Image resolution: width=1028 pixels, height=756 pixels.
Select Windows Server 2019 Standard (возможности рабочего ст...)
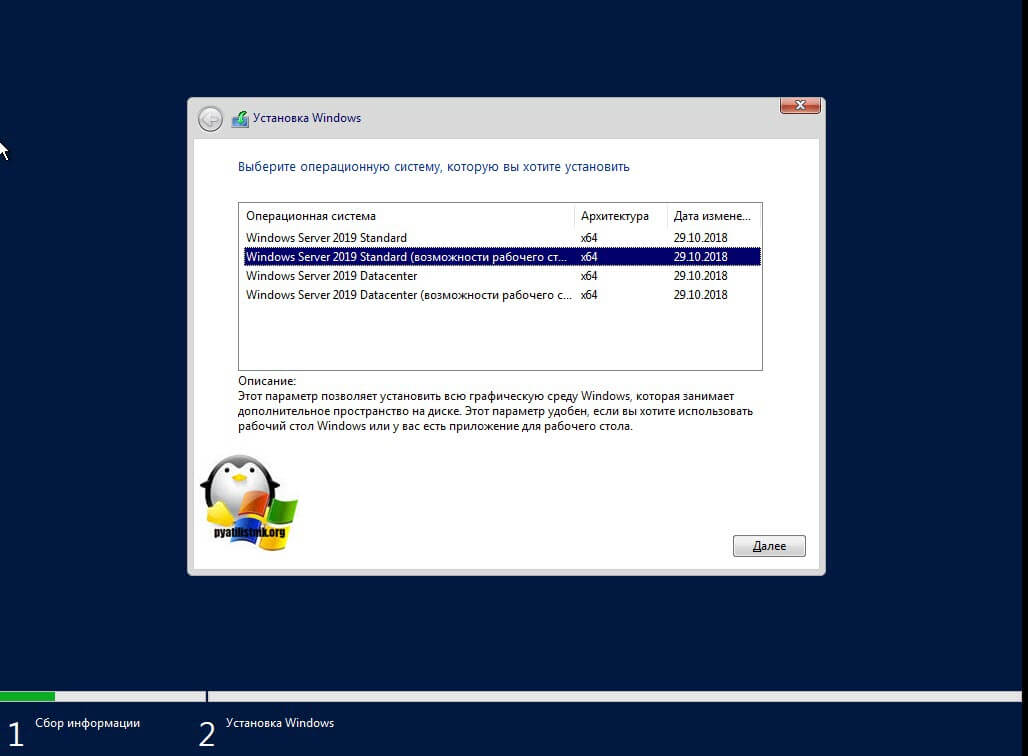(502, 256)
